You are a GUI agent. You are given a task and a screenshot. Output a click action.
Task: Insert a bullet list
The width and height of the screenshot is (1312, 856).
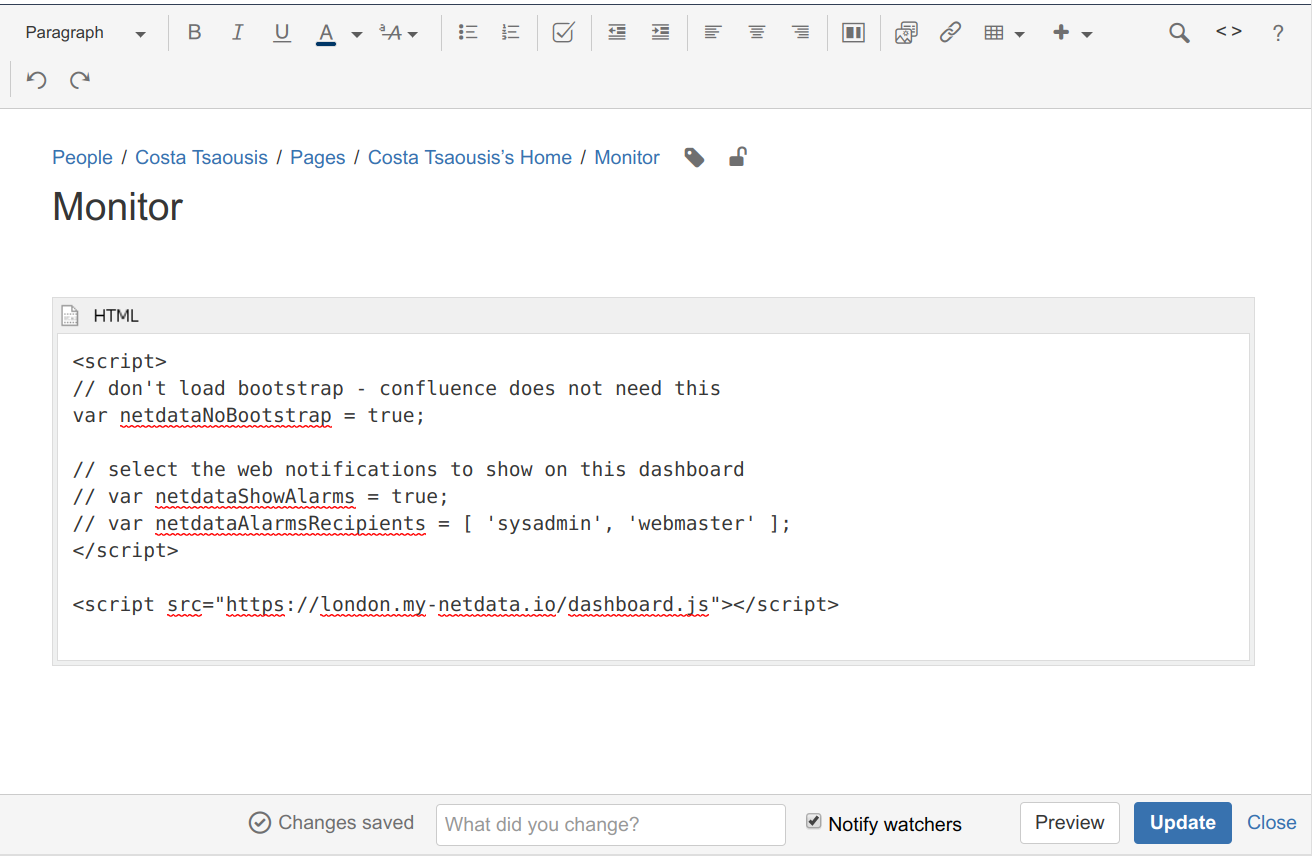[x=467, y=33]
